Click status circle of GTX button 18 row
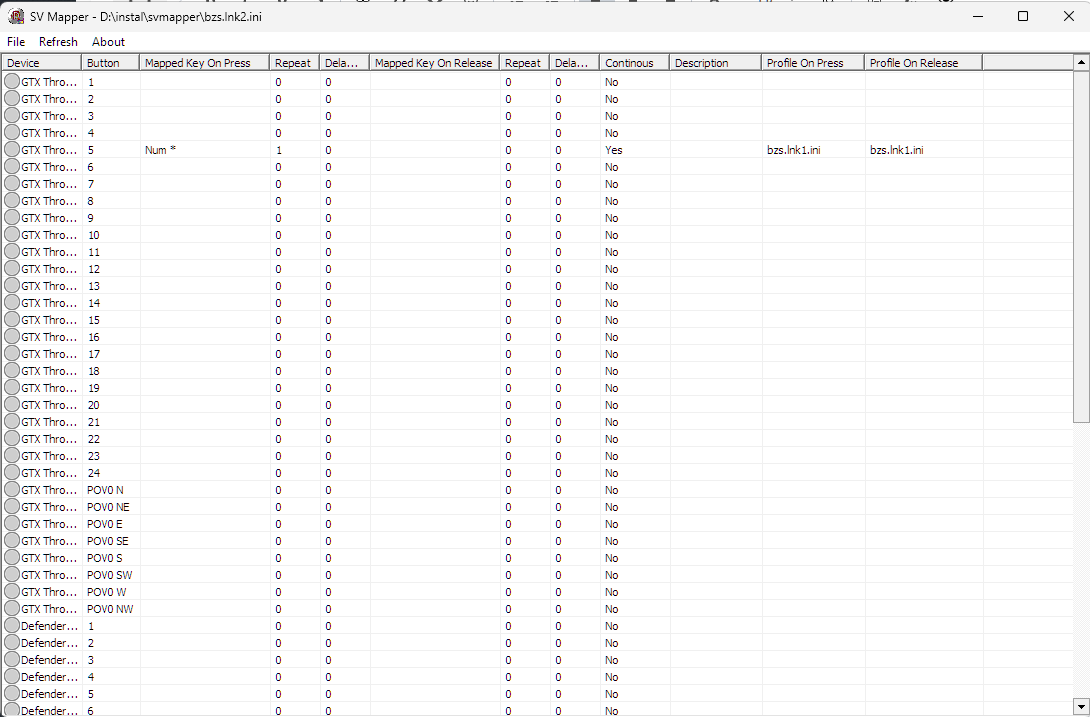This screenshot has width=1090, height=717. tap(12, 371)
